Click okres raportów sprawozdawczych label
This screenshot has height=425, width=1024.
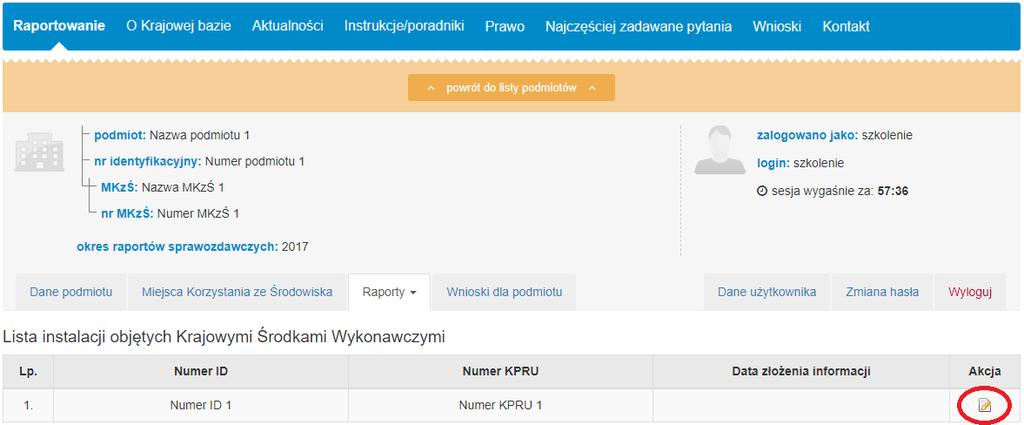tap(178, 247)
